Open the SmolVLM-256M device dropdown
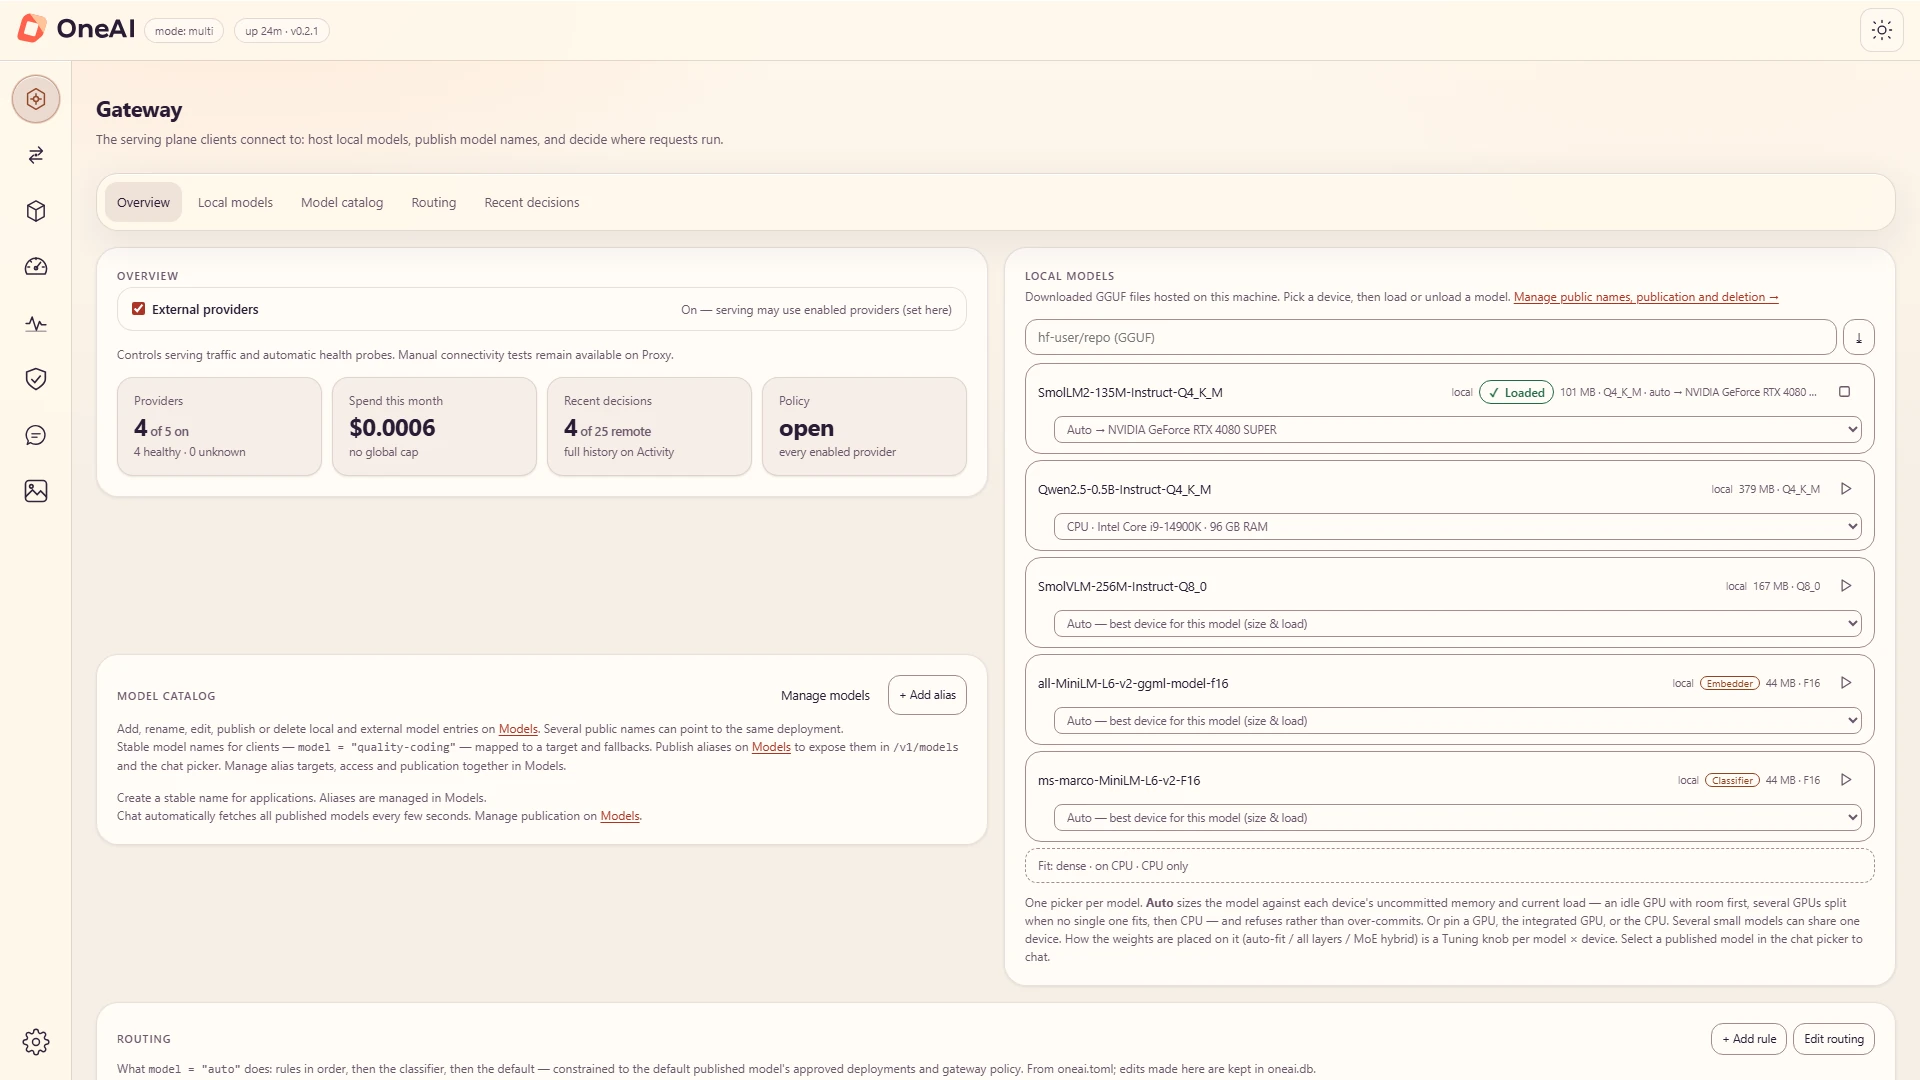Image resolution: width=1920 pixels, height=1080 pixels. pyautogui.click(x=1457, y=624)
